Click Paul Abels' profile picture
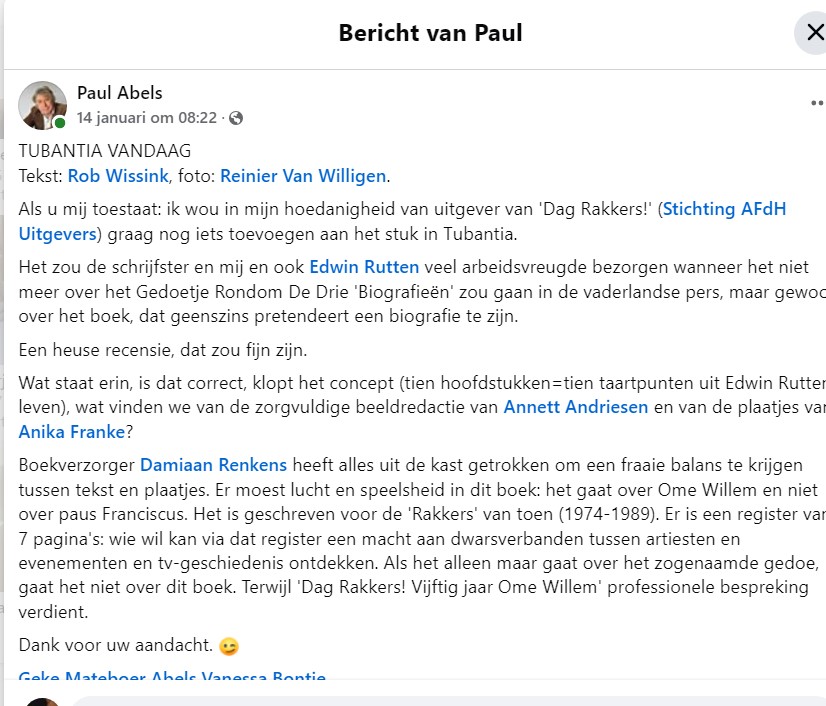Screen dimensions: 826x706 pos(42,105)
